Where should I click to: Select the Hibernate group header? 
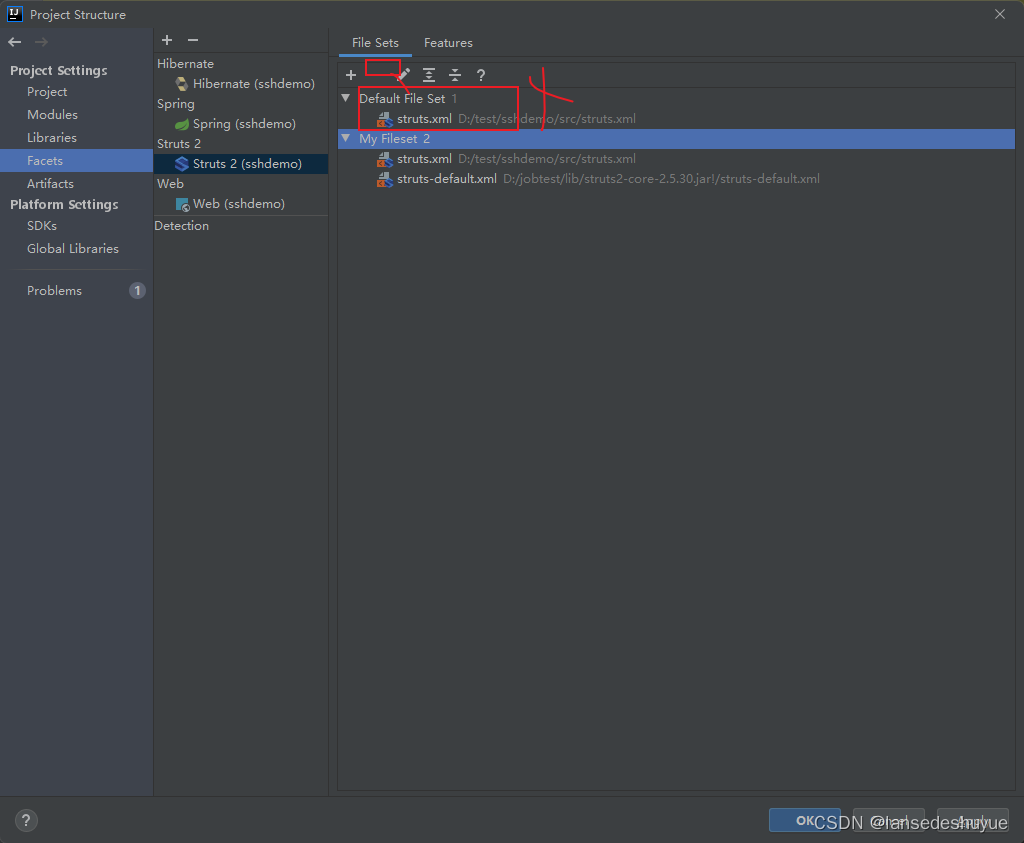185,64
